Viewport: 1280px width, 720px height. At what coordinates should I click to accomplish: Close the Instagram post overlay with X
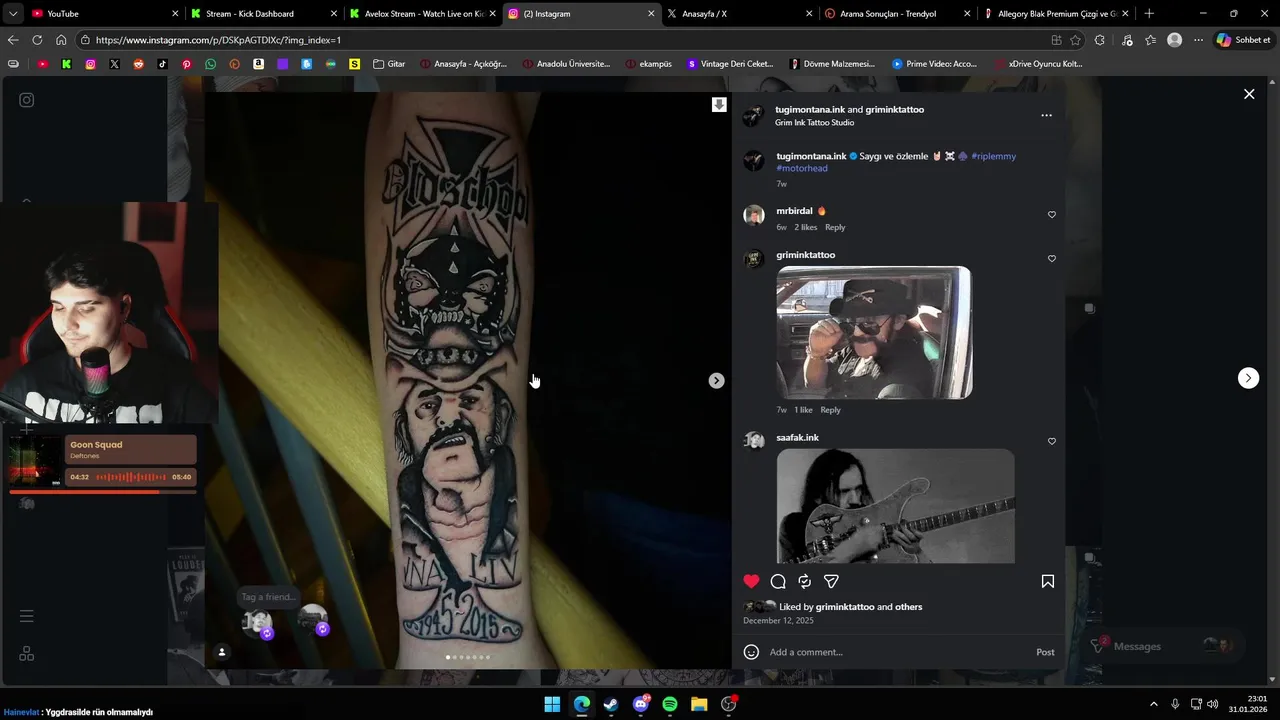pos(1249,94)
